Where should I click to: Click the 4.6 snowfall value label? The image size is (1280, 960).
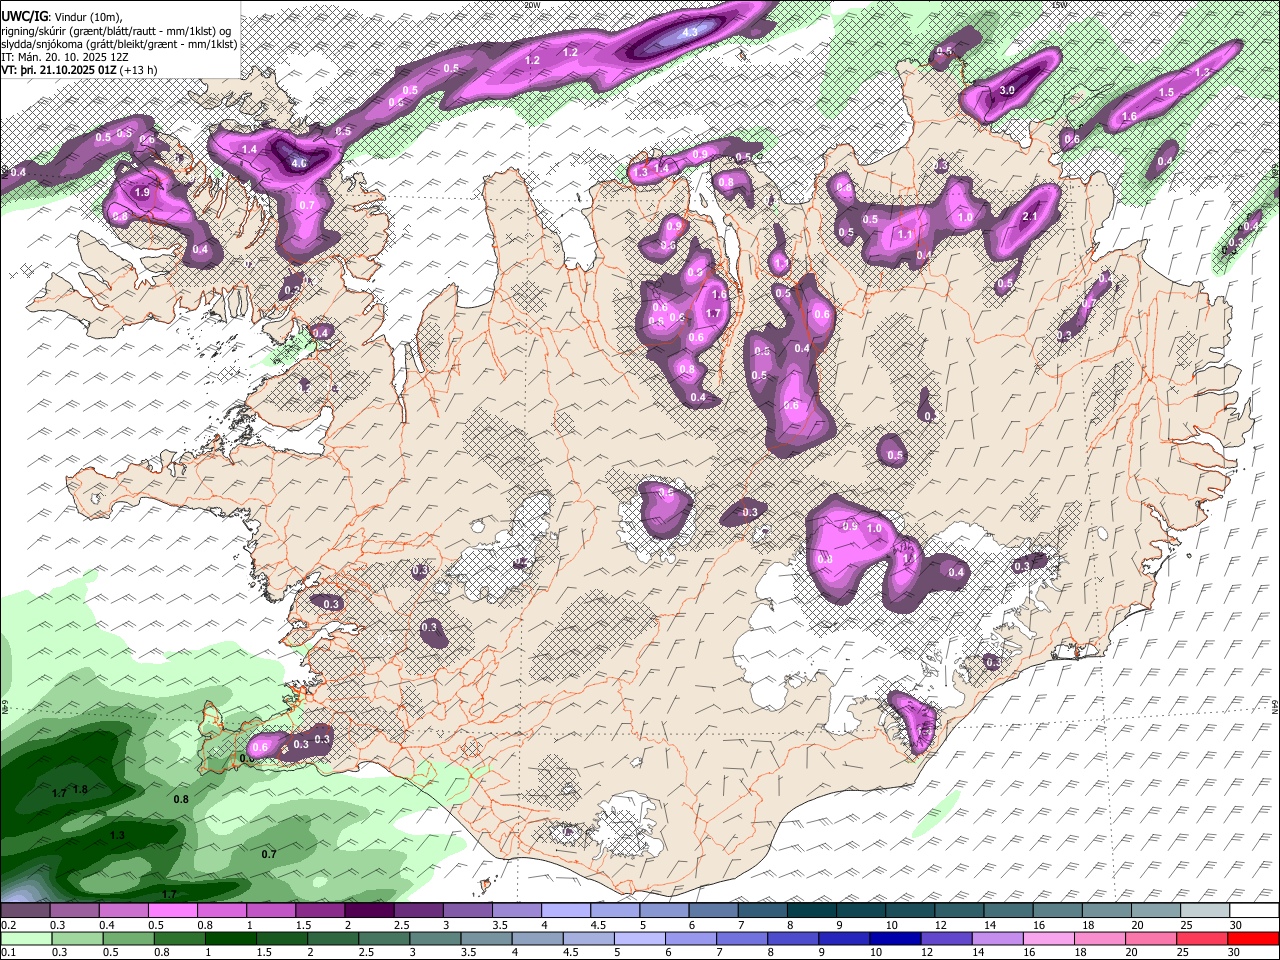299,163
